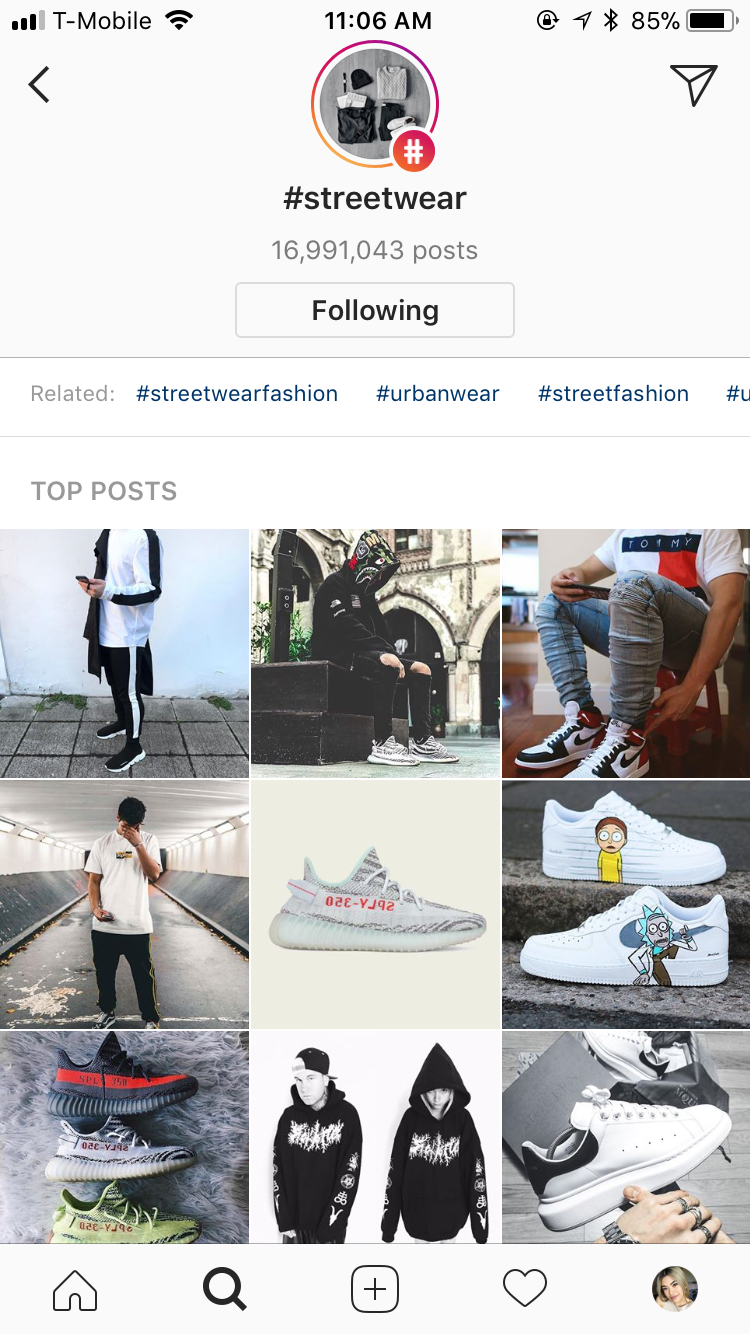The width and height of the screenshot is (750, 1334).
Task: Toggle the Following button for #streetwear
Action: pos(375,310)
